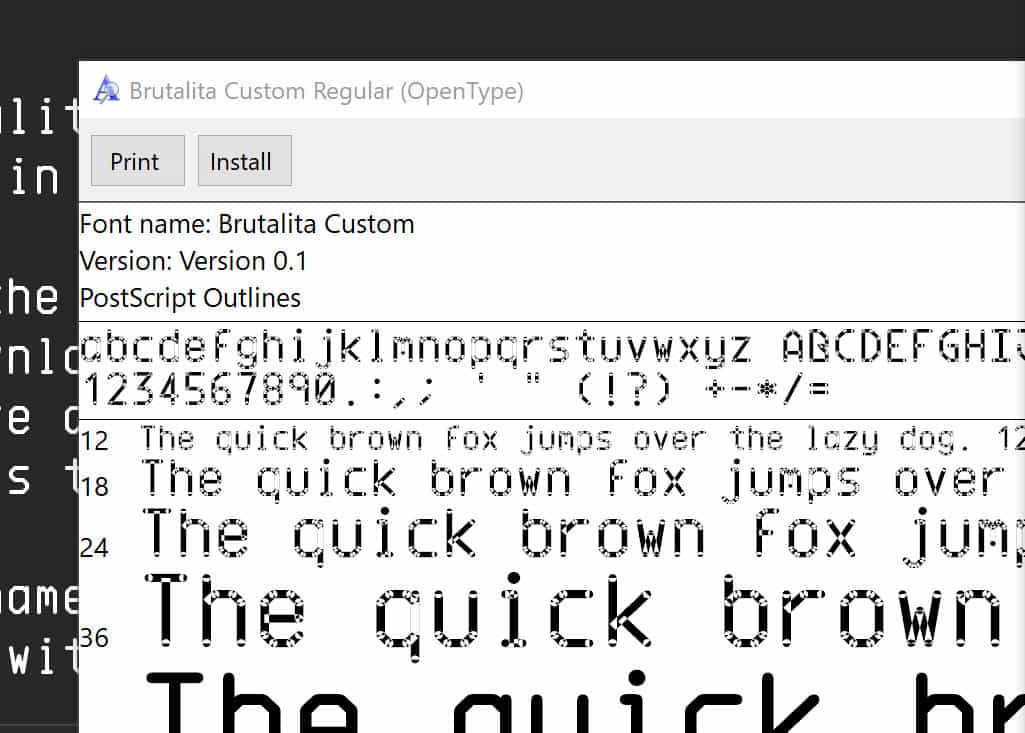Click the 'PostScript Outlines' line
Image resolution: width=1025 pixels, height=733 pixels.
190,298
